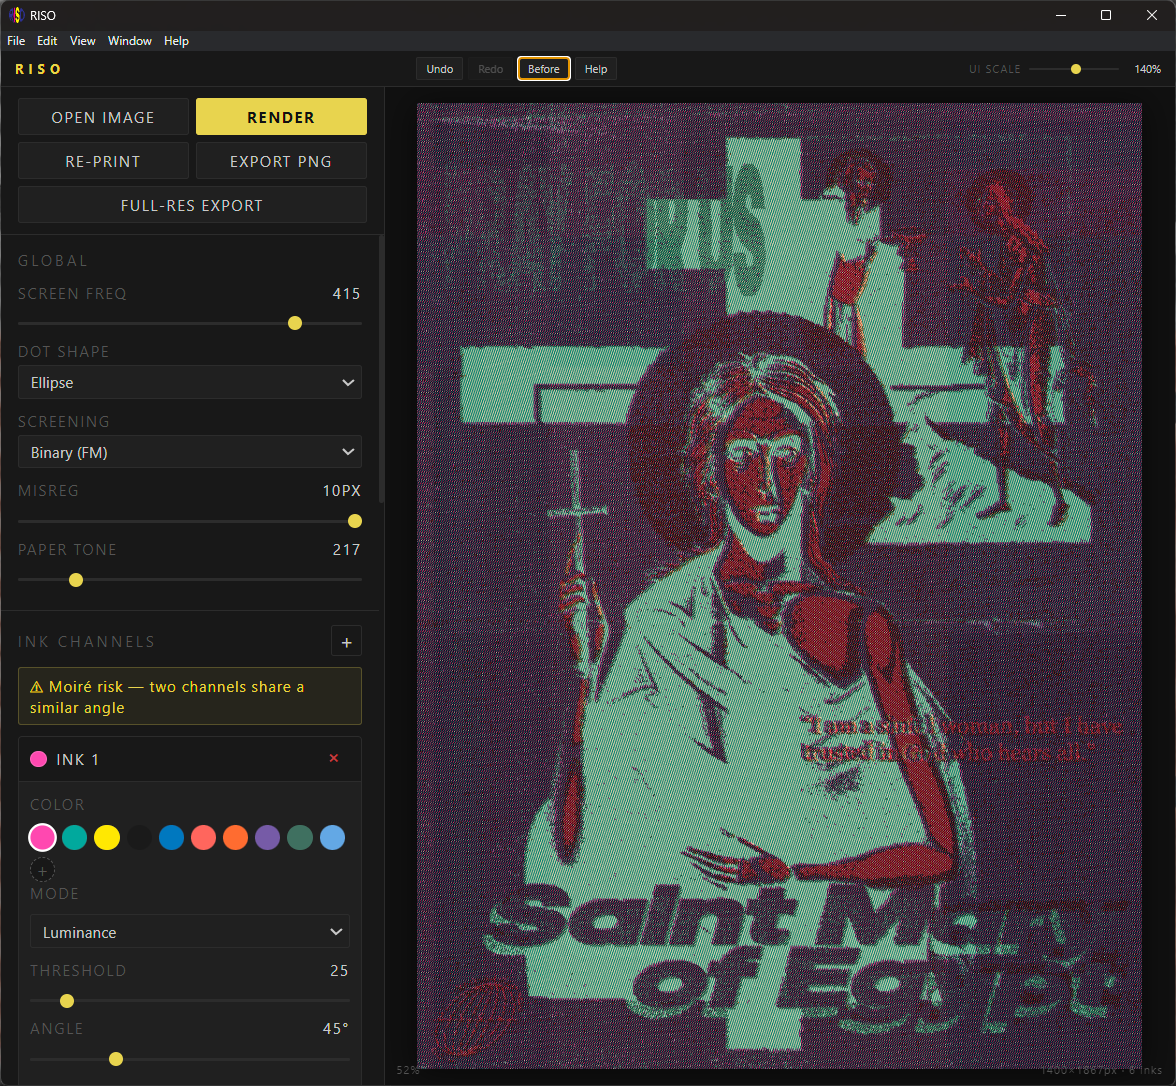Click the add ink channel plus button
Screen dimensions: 1176x1086
coord(346,642)
